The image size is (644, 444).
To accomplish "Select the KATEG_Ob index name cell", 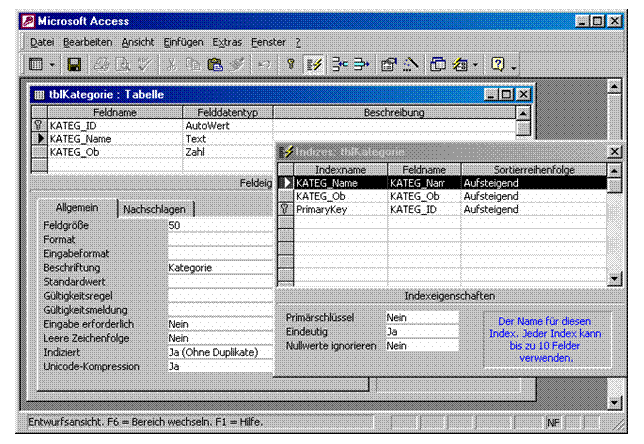I will pyautogui.click(x=340, y=196).
